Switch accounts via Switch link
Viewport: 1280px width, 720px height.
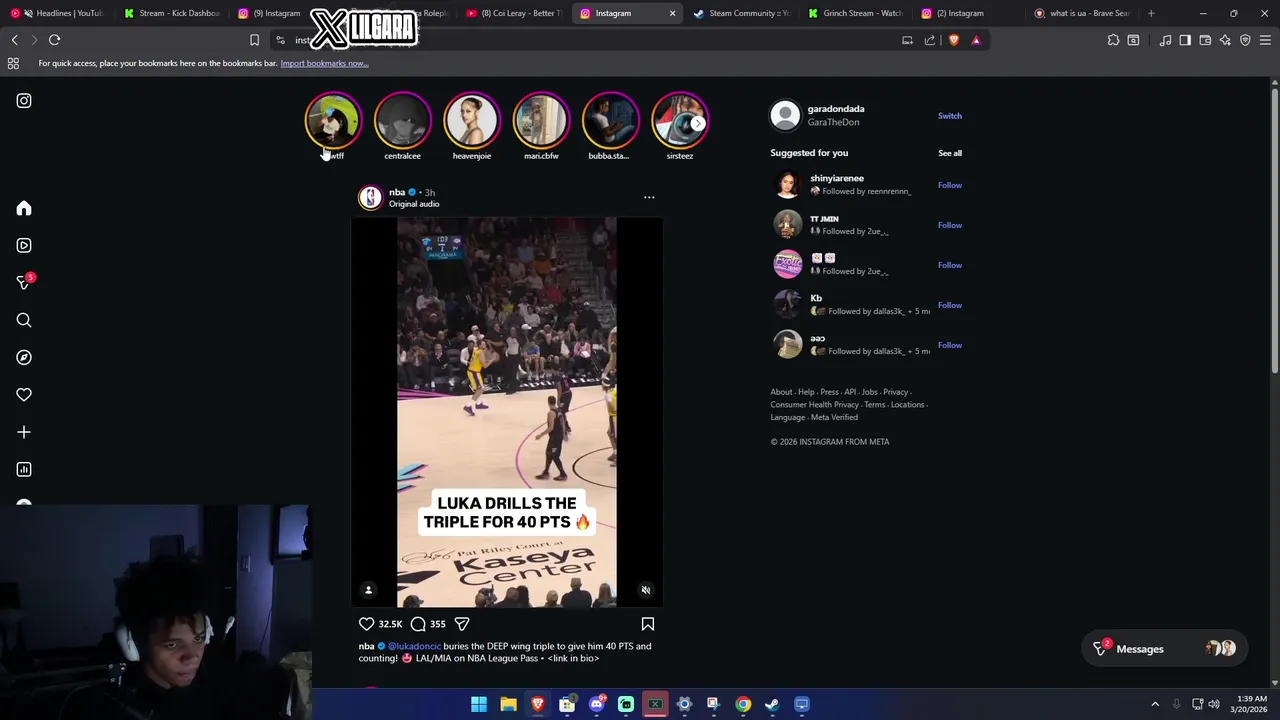pos(950,116)
